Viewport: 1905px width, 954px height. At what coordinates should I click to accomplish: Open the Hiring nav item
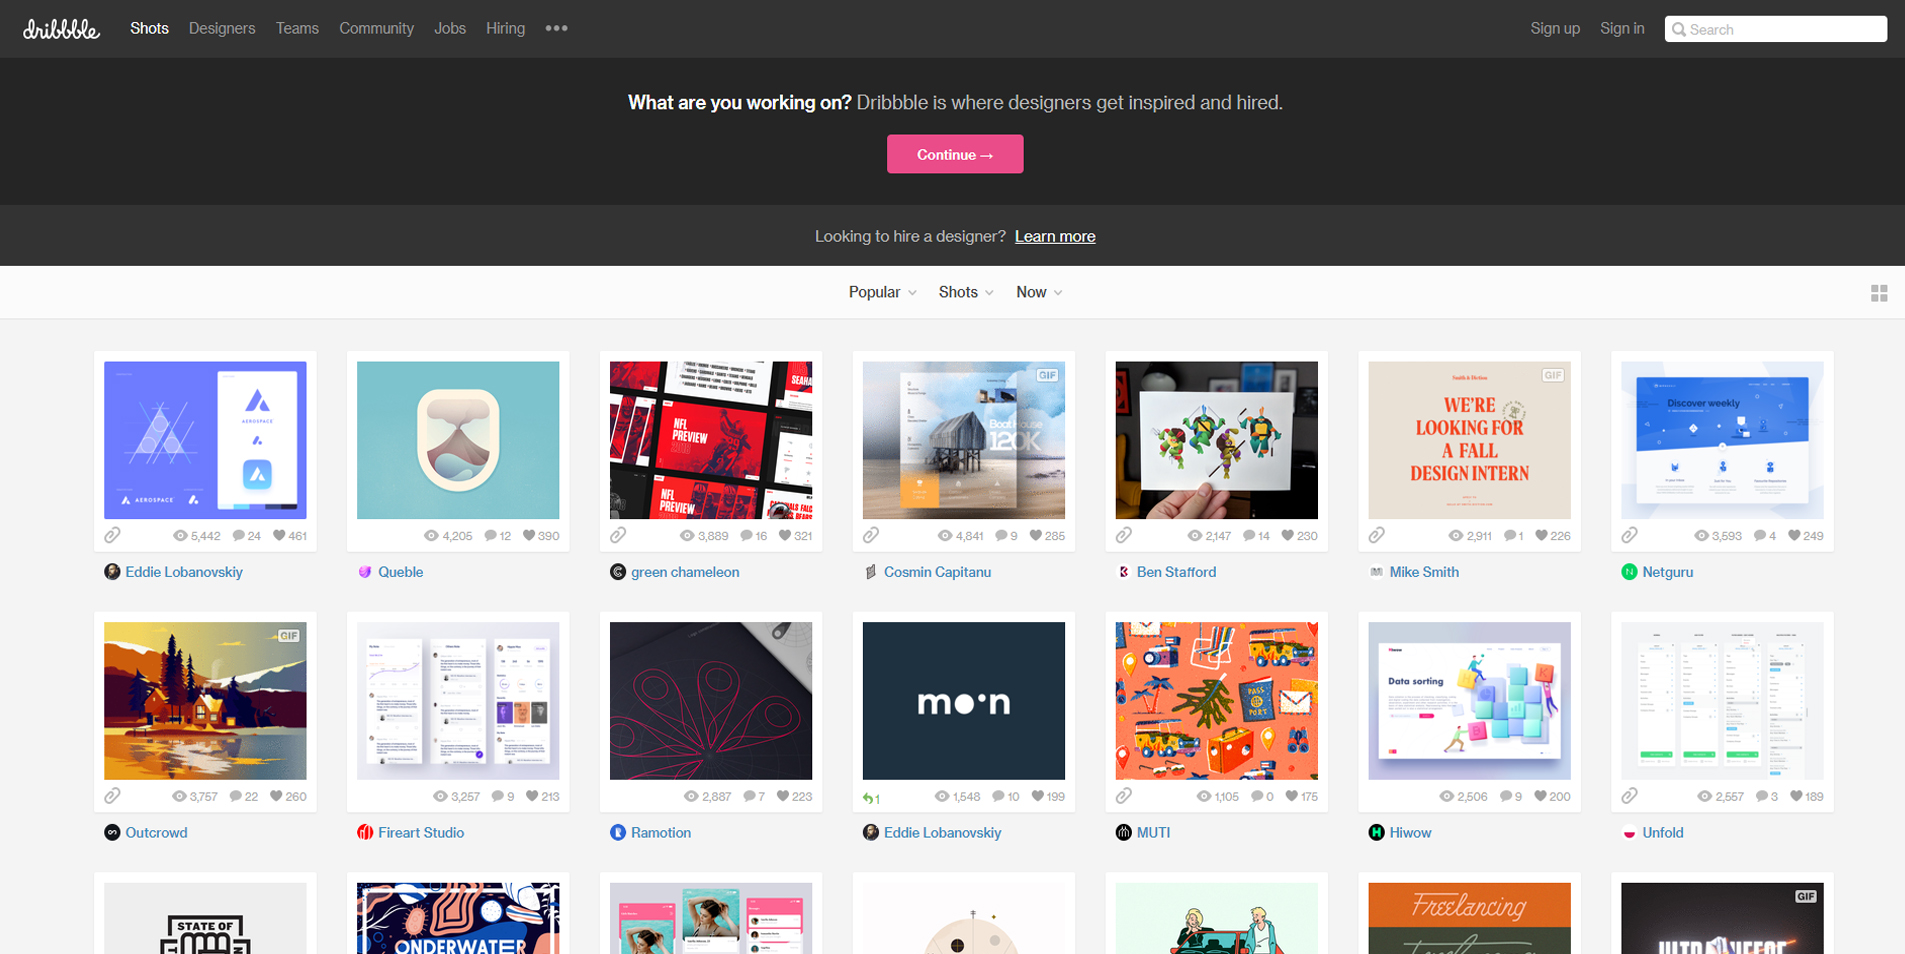coord(505,28)
